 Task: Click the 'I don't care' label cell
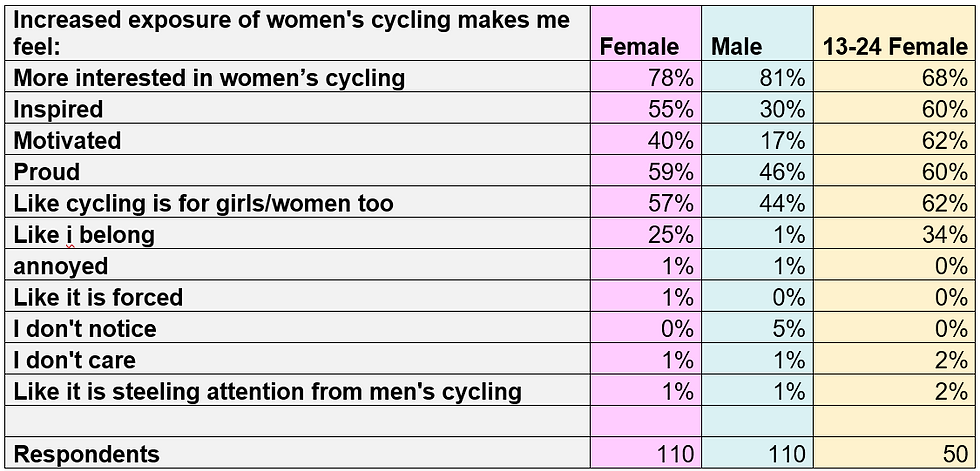point(298,359)
